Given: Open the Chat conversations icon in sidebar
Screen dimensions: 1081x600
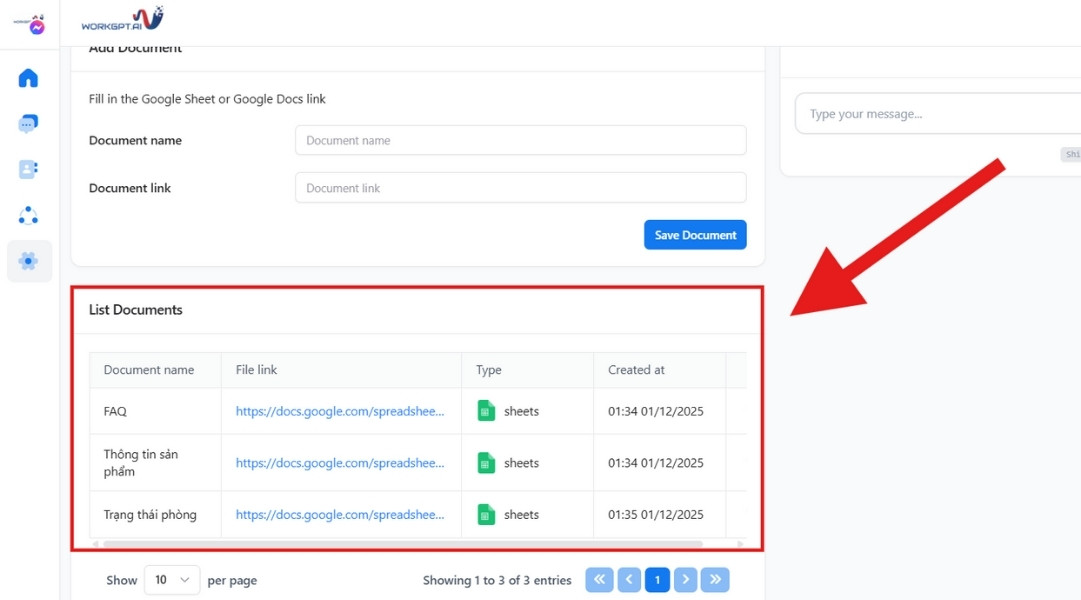Looking at the screenshot, I should 28,123.
